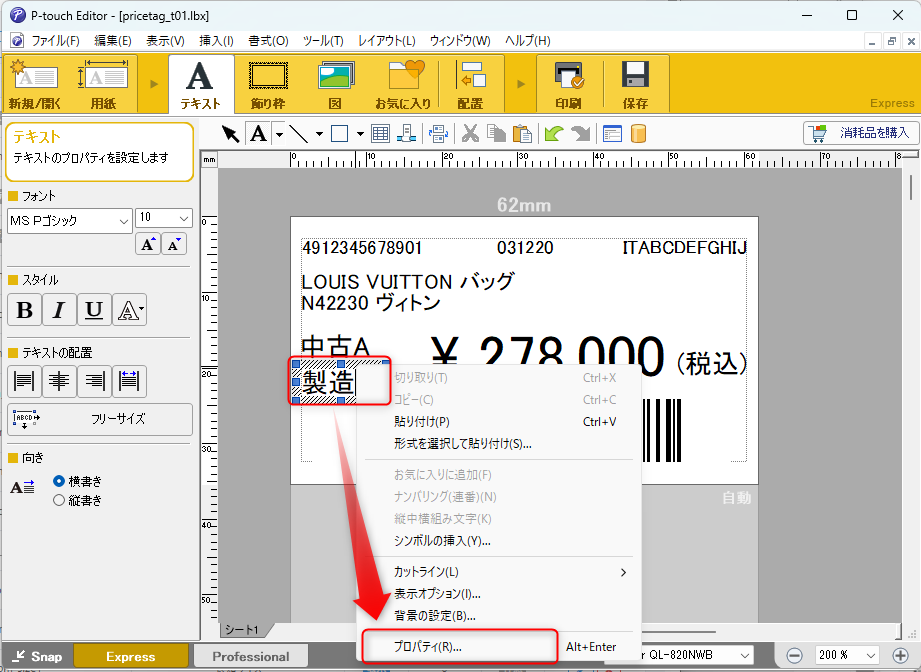This screenshot has height=672, width=921.
Task: Zoom in with the plus button
Action: (x=900, y=656)
